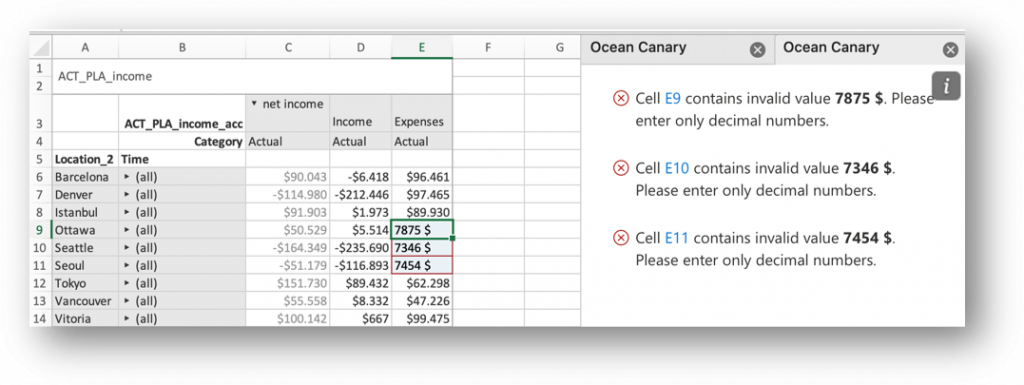The width and height of the screenshot is (1024, 385).
Task: Jump to cell E9 link
Action: click(x=673, y=99)
